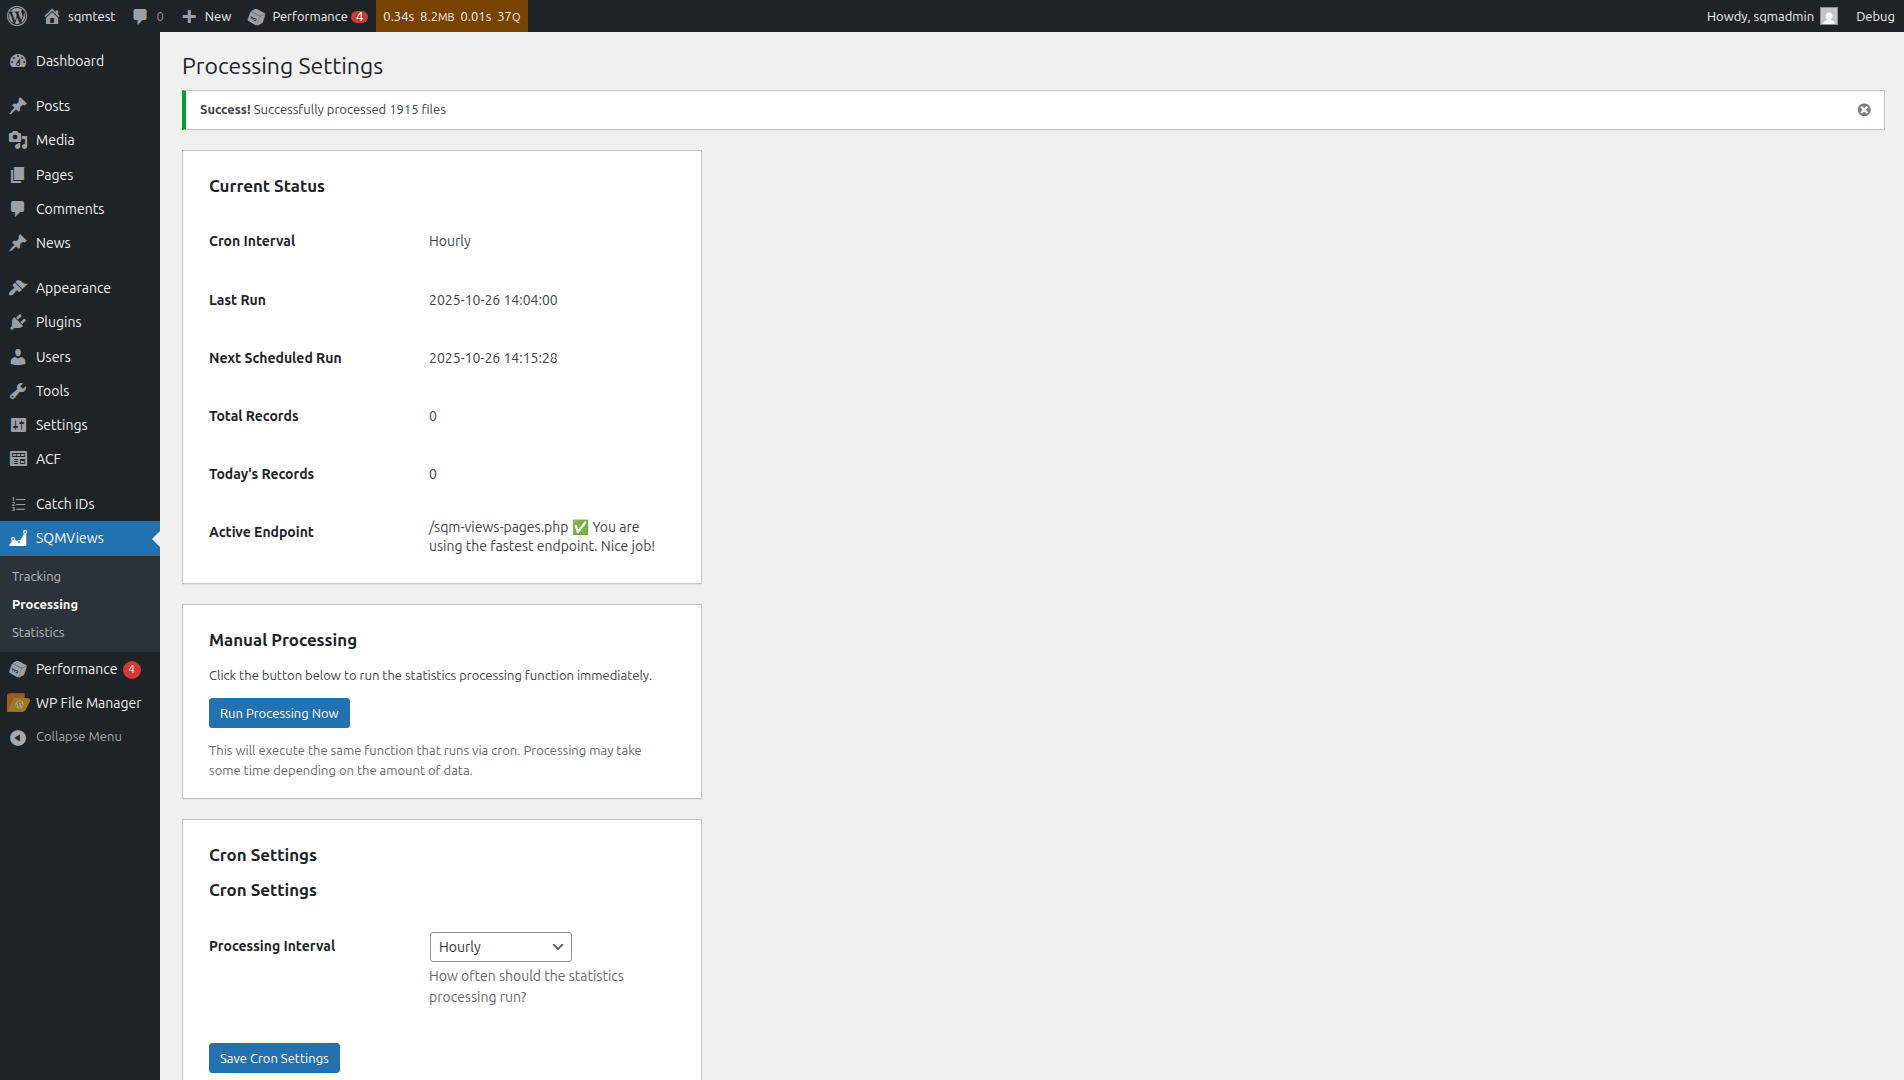This screenshot has width=1904, height=1080.
Task: Select the Tools wrench icon
Action: click(20, 390)
